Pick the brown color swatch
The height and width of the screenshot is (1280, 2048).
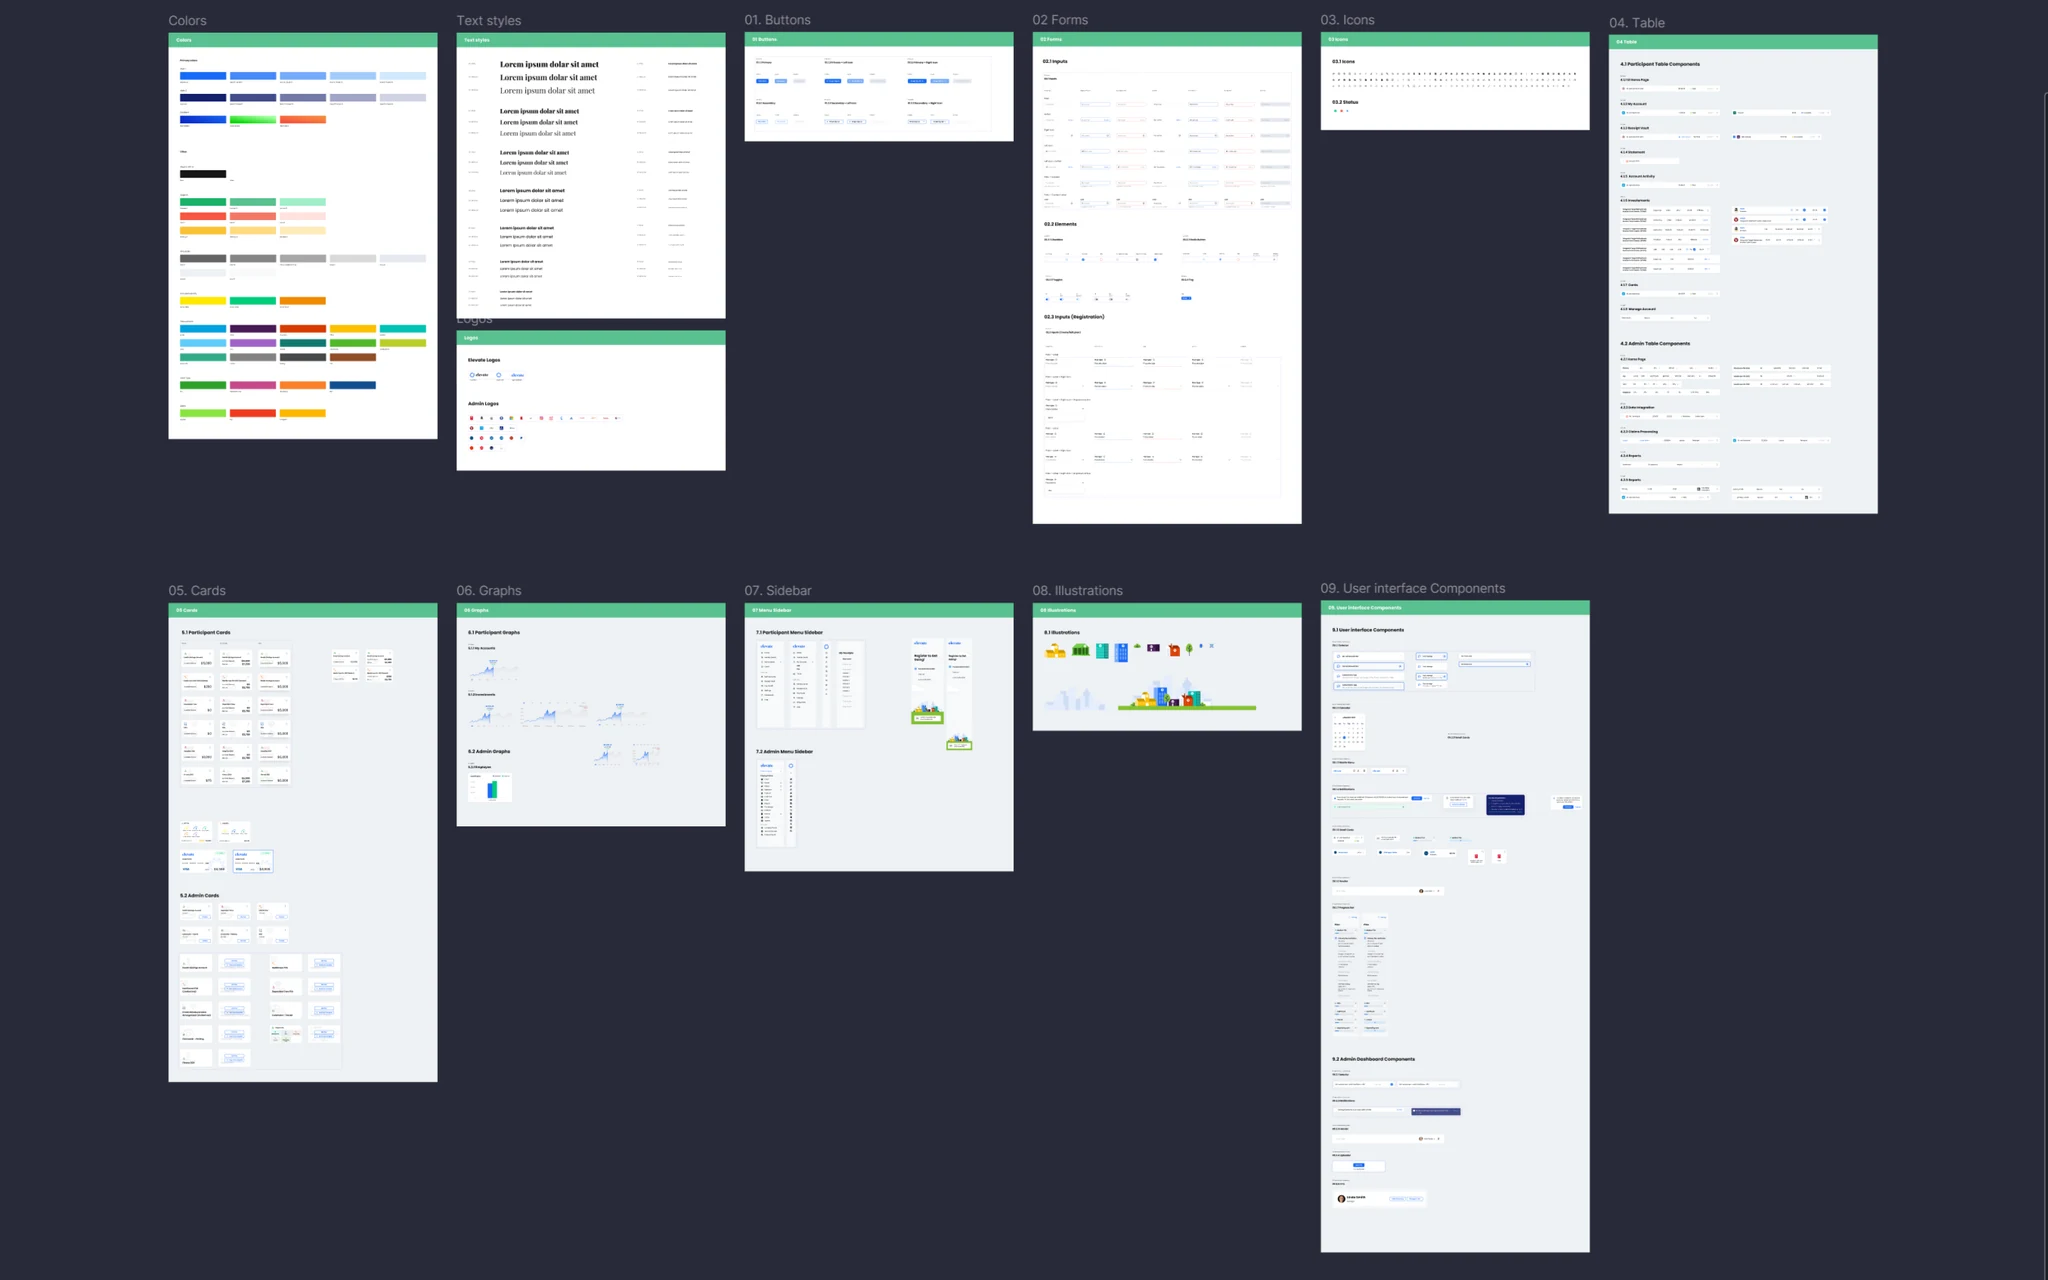point(353,357)
